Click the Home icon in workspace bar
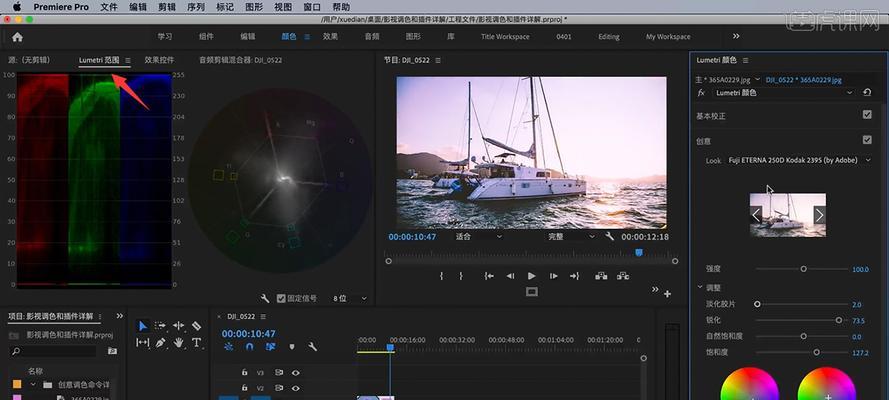The image size is (889, 400). click(18, 37)
